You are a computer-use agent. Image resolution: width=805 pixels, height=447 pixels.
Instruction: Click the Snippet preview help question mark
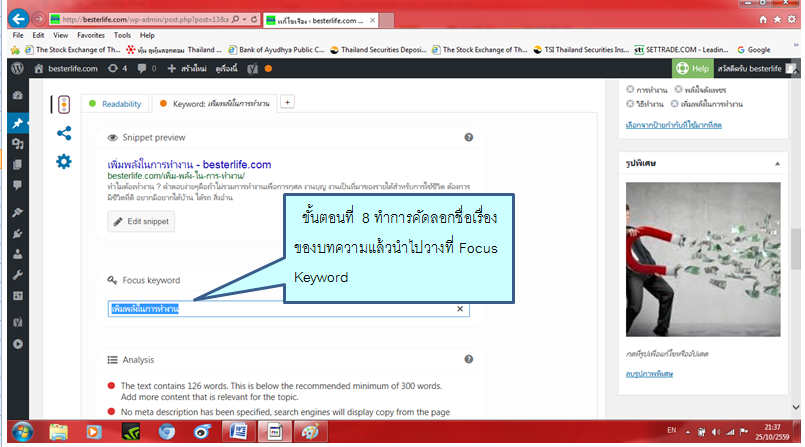click(469, 137)
